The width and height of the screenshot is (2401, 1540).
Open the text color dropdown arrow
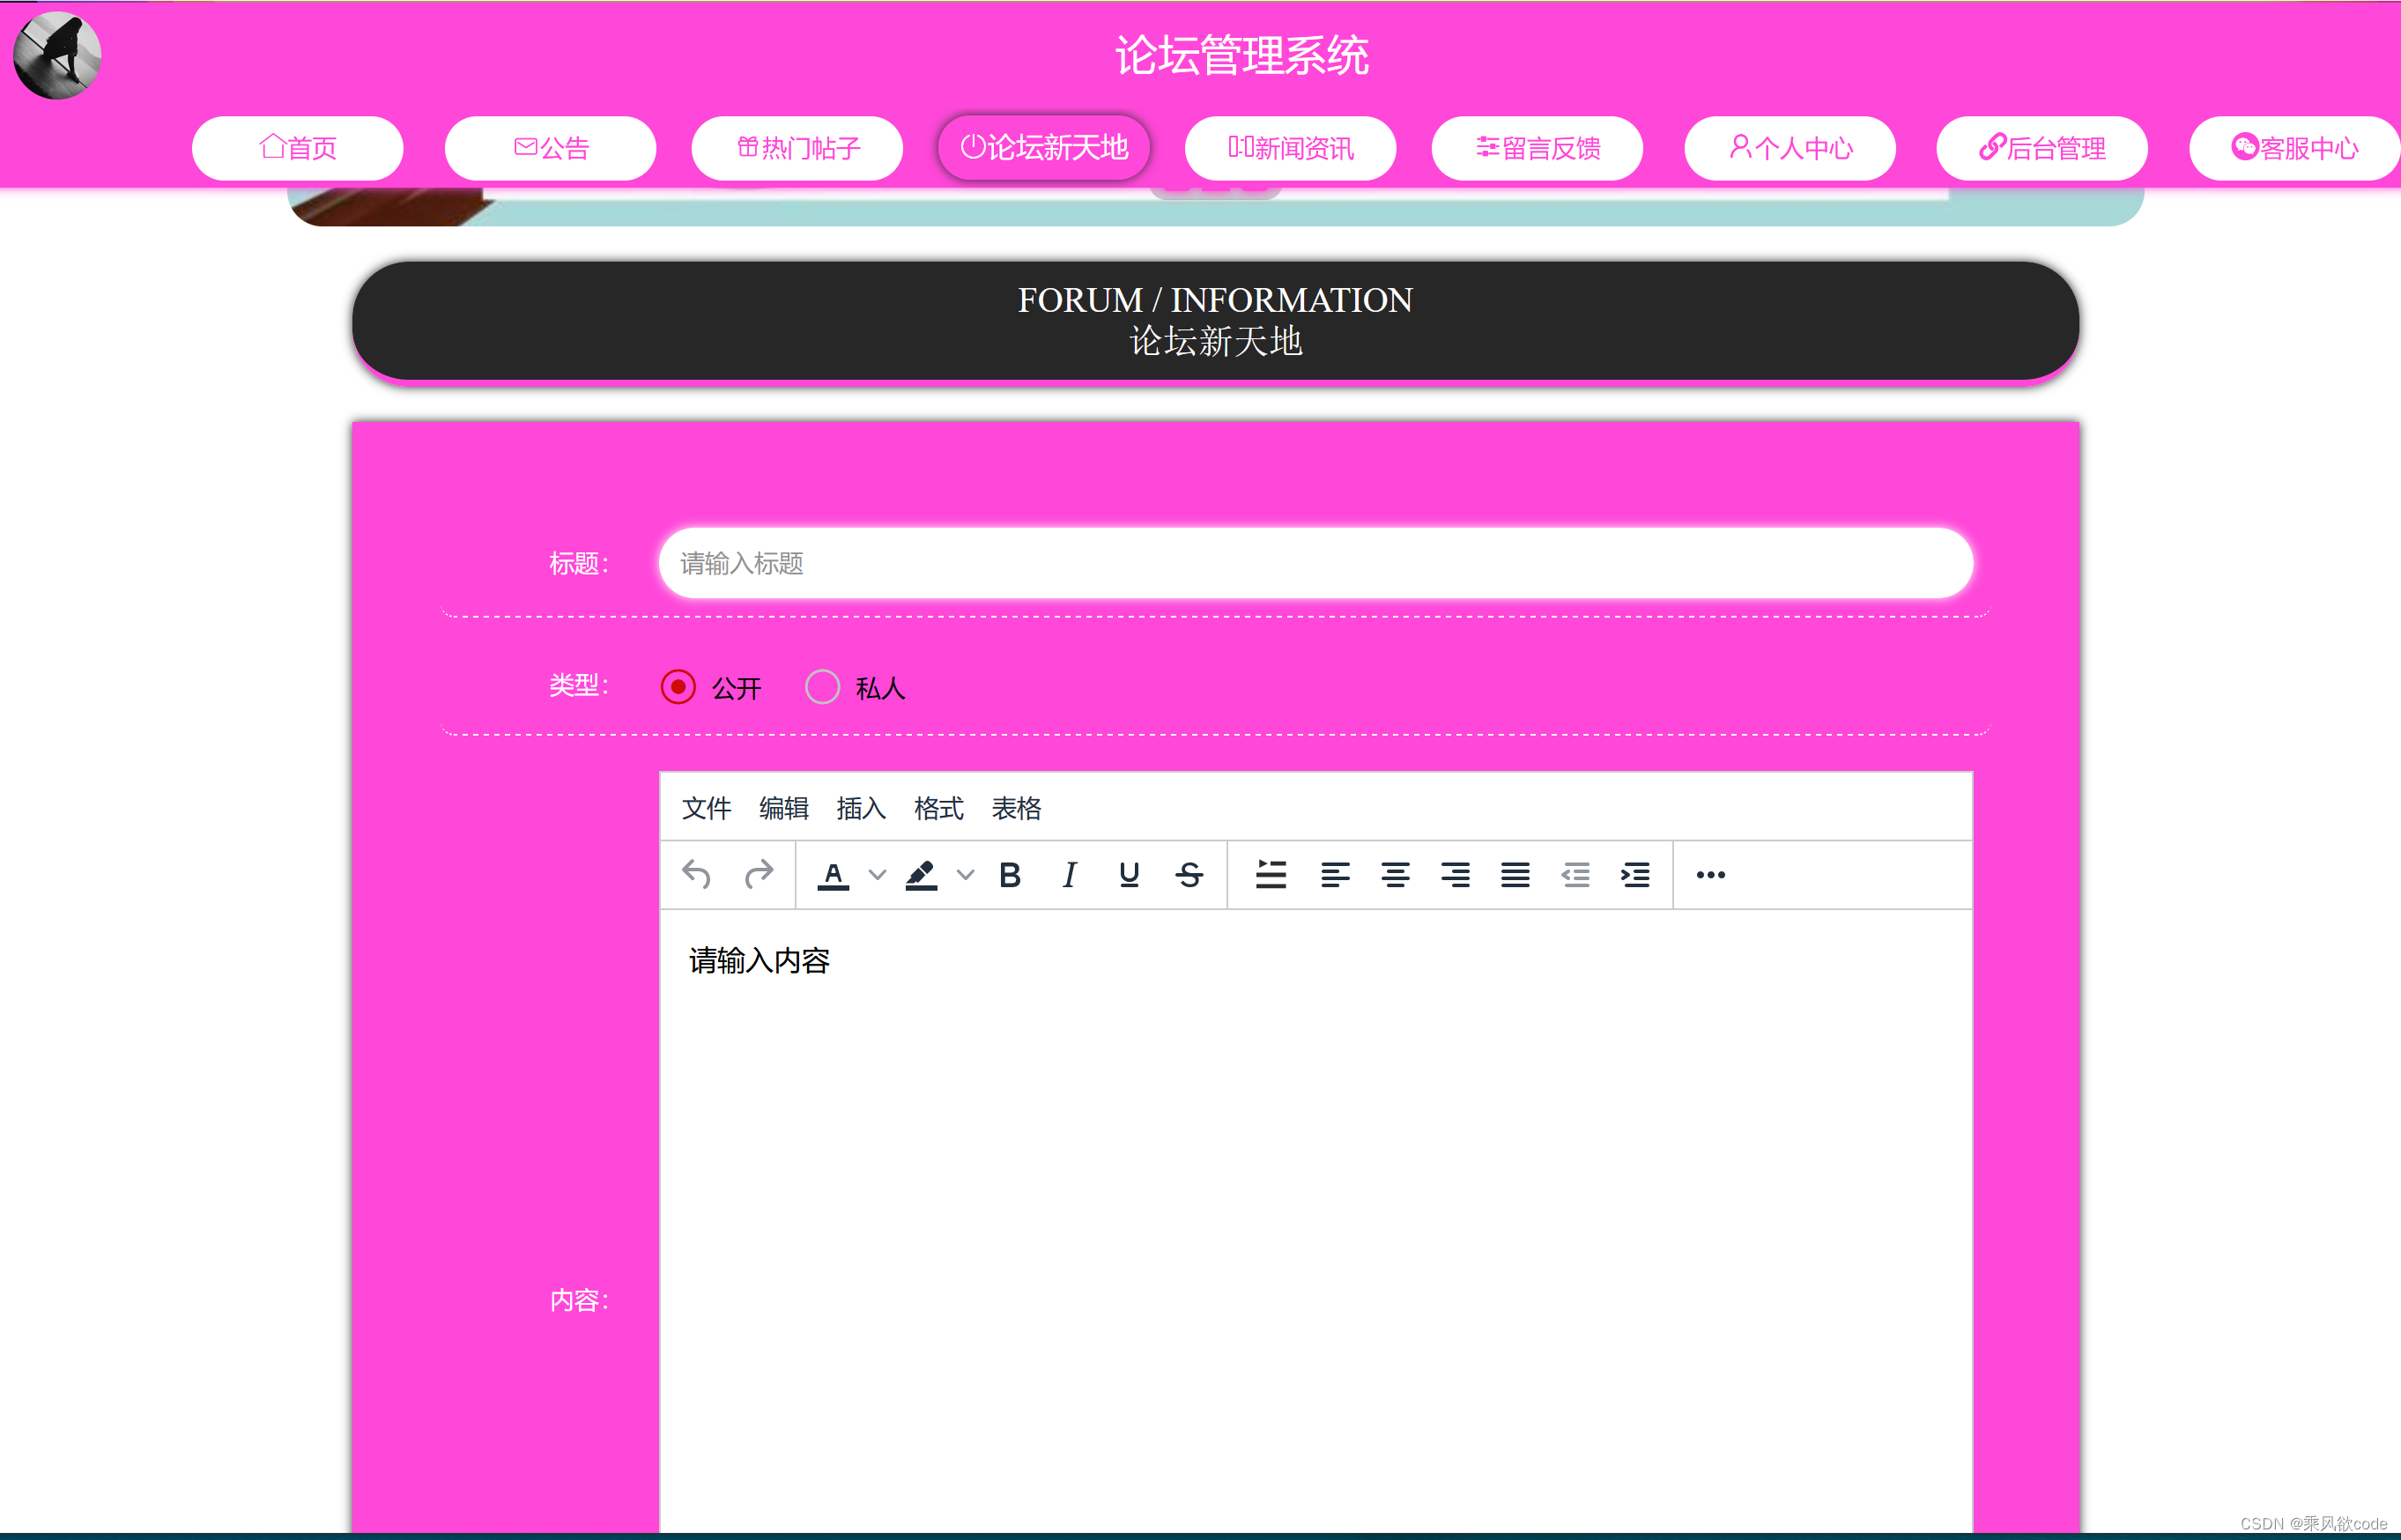[x=877, y=875]
